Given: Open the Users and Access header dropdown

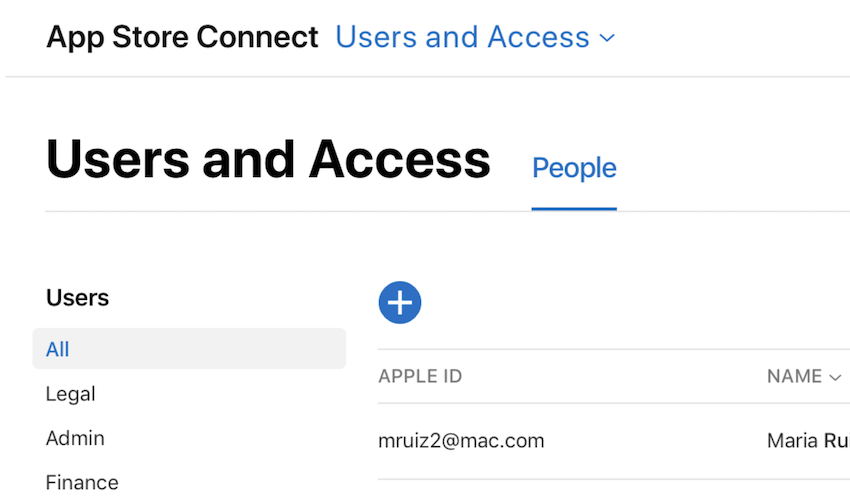Looking at the screenshot, I should (463, 38).
